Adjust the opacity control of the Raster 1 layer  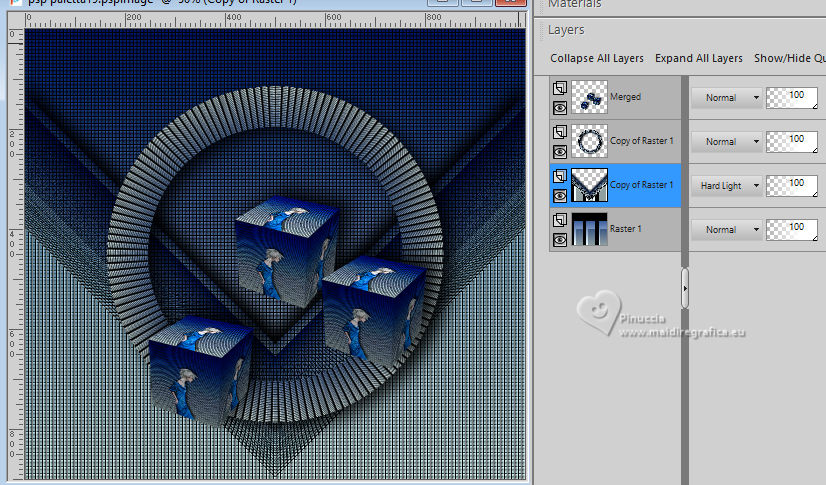coord(792,230)
